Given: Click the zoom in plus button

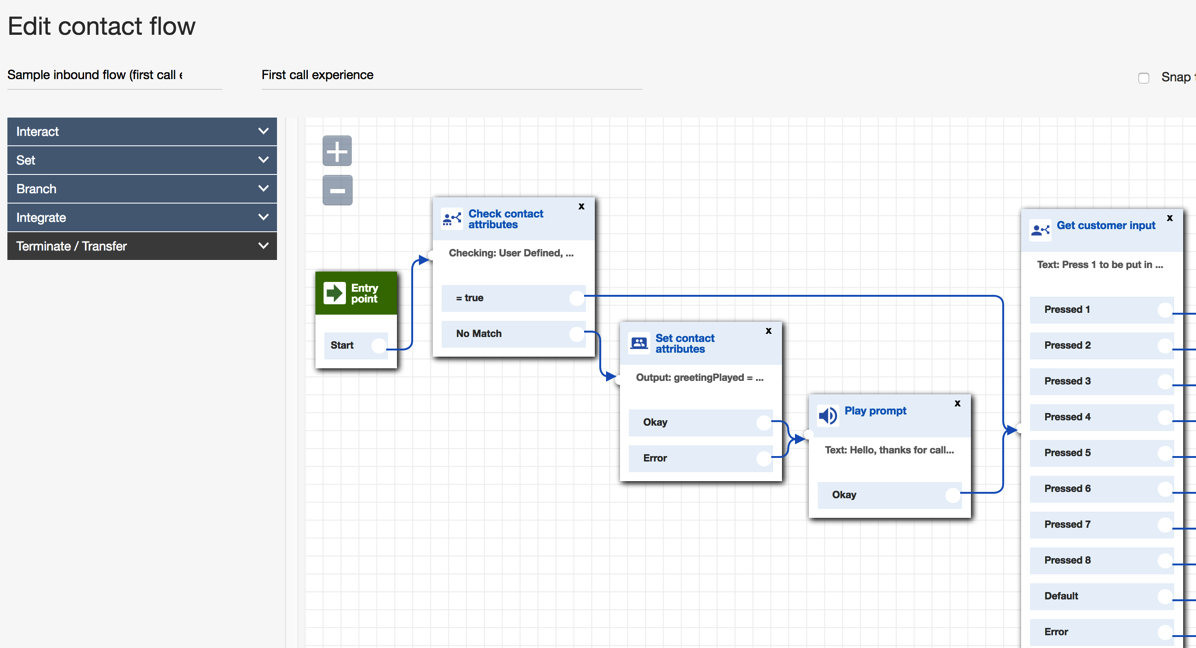Looking at the screenshot, I should pos(337,151).
